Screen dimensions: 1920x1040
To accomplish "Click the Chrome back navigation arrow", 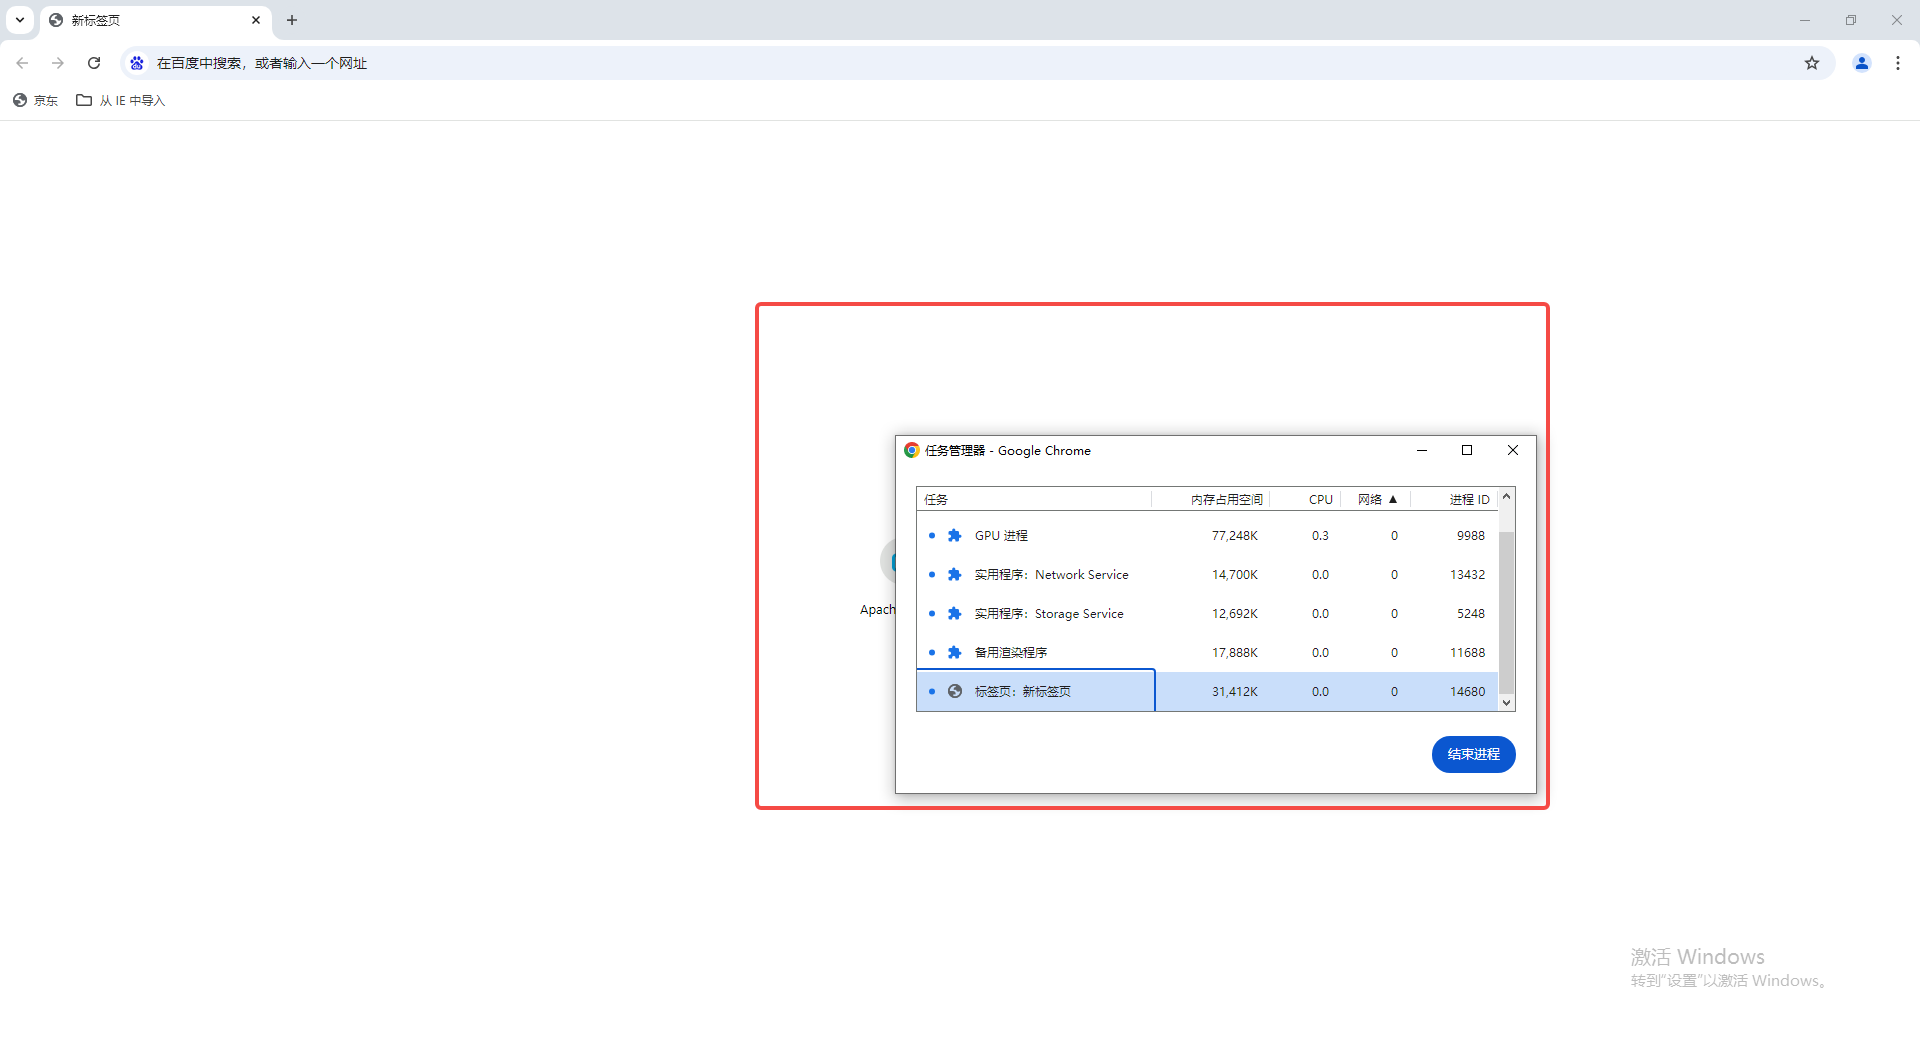I will point(22,63).
